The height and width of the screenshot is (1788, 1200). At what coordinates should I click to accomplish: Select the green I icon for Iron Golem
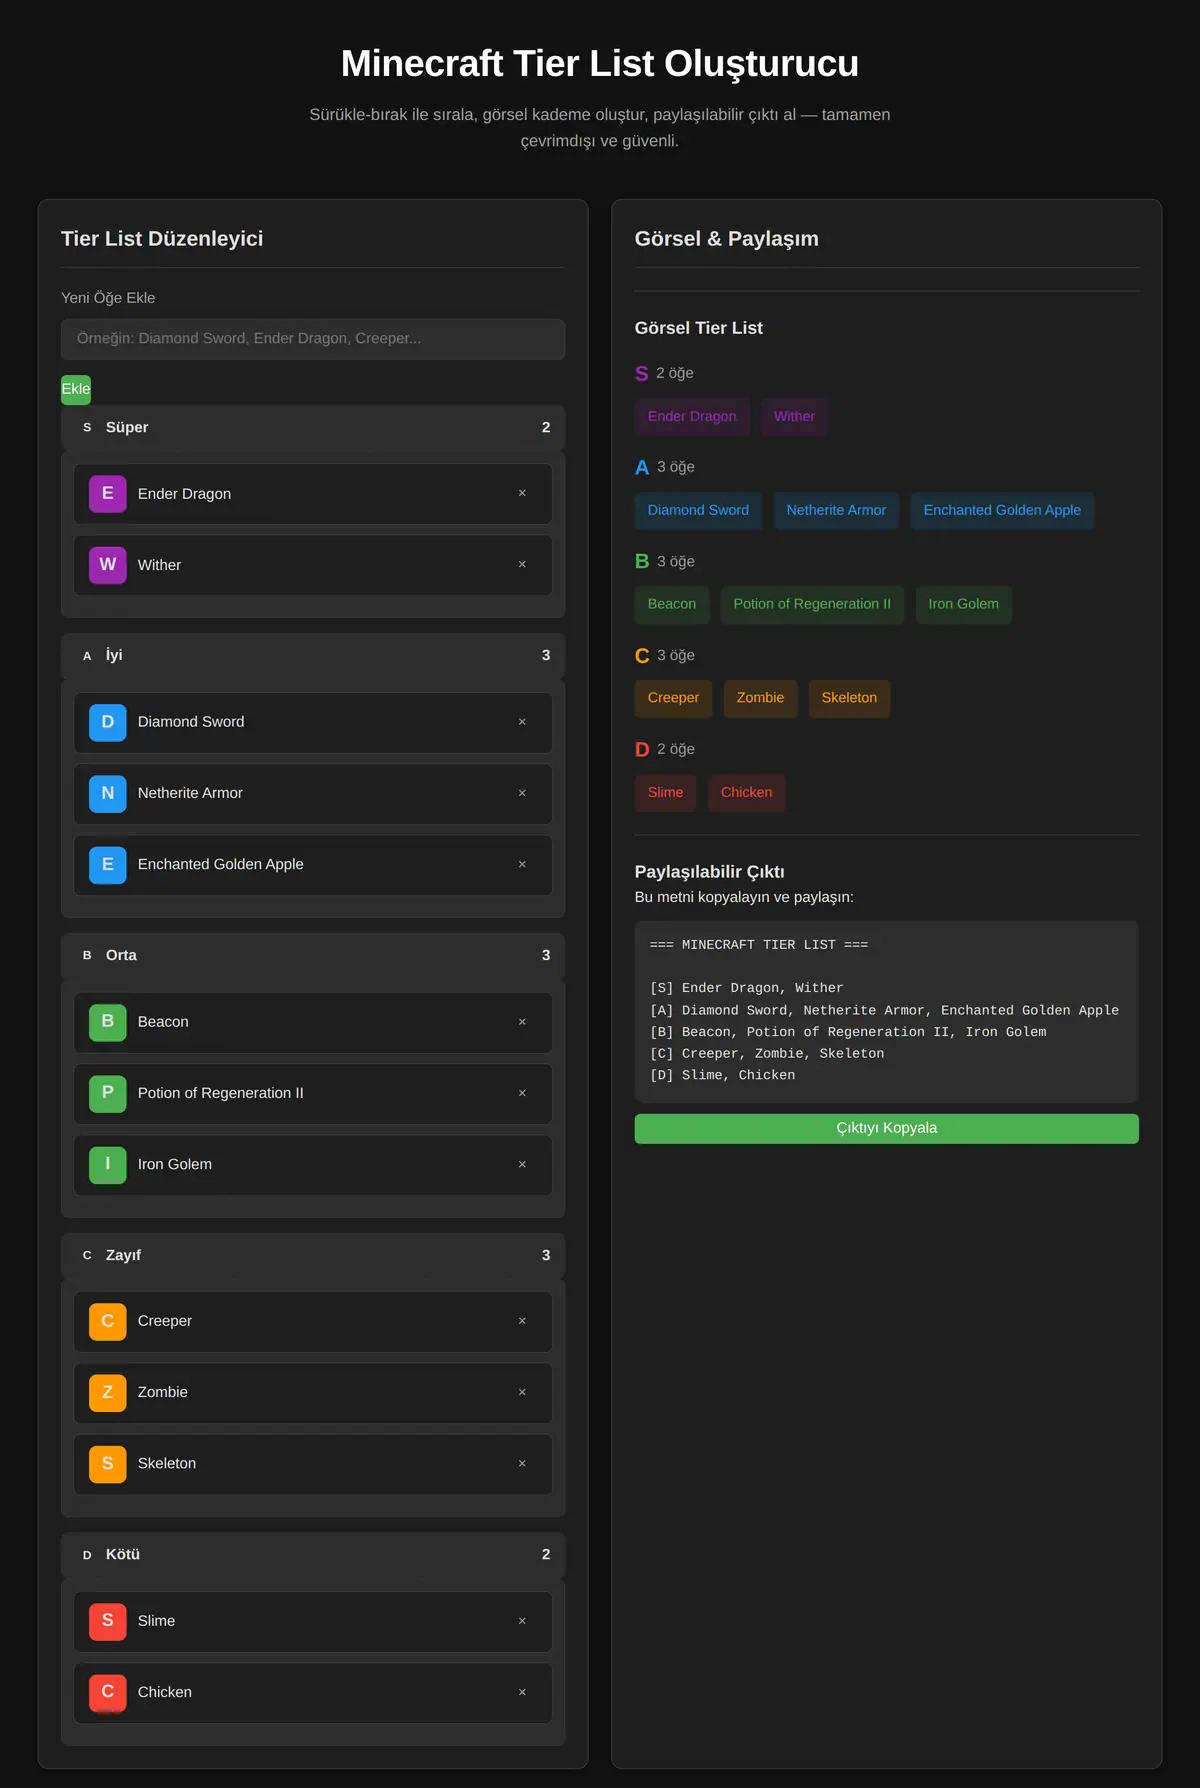(108, 1164)
